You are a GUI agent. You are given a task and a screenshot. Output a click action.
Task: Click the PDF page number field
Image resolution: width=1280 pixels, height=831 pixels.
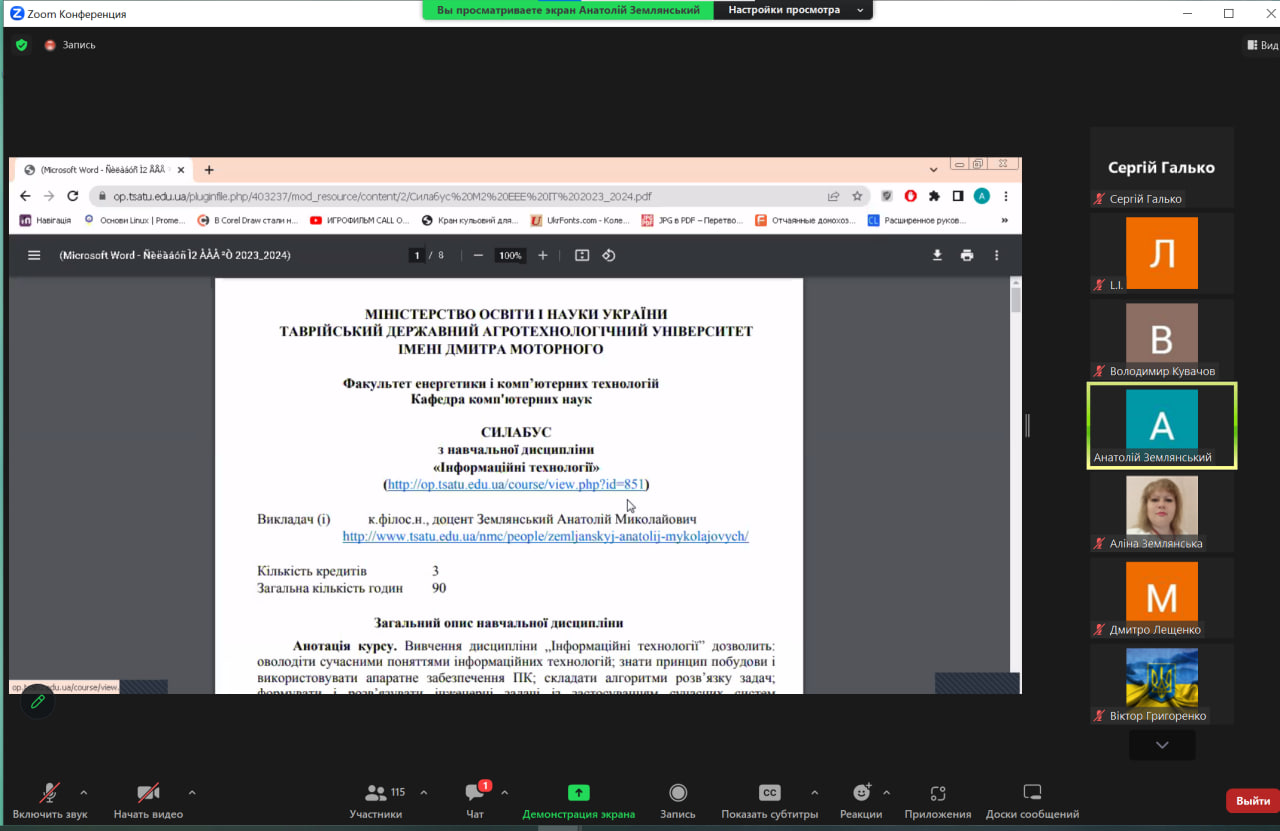pos(418,256)
